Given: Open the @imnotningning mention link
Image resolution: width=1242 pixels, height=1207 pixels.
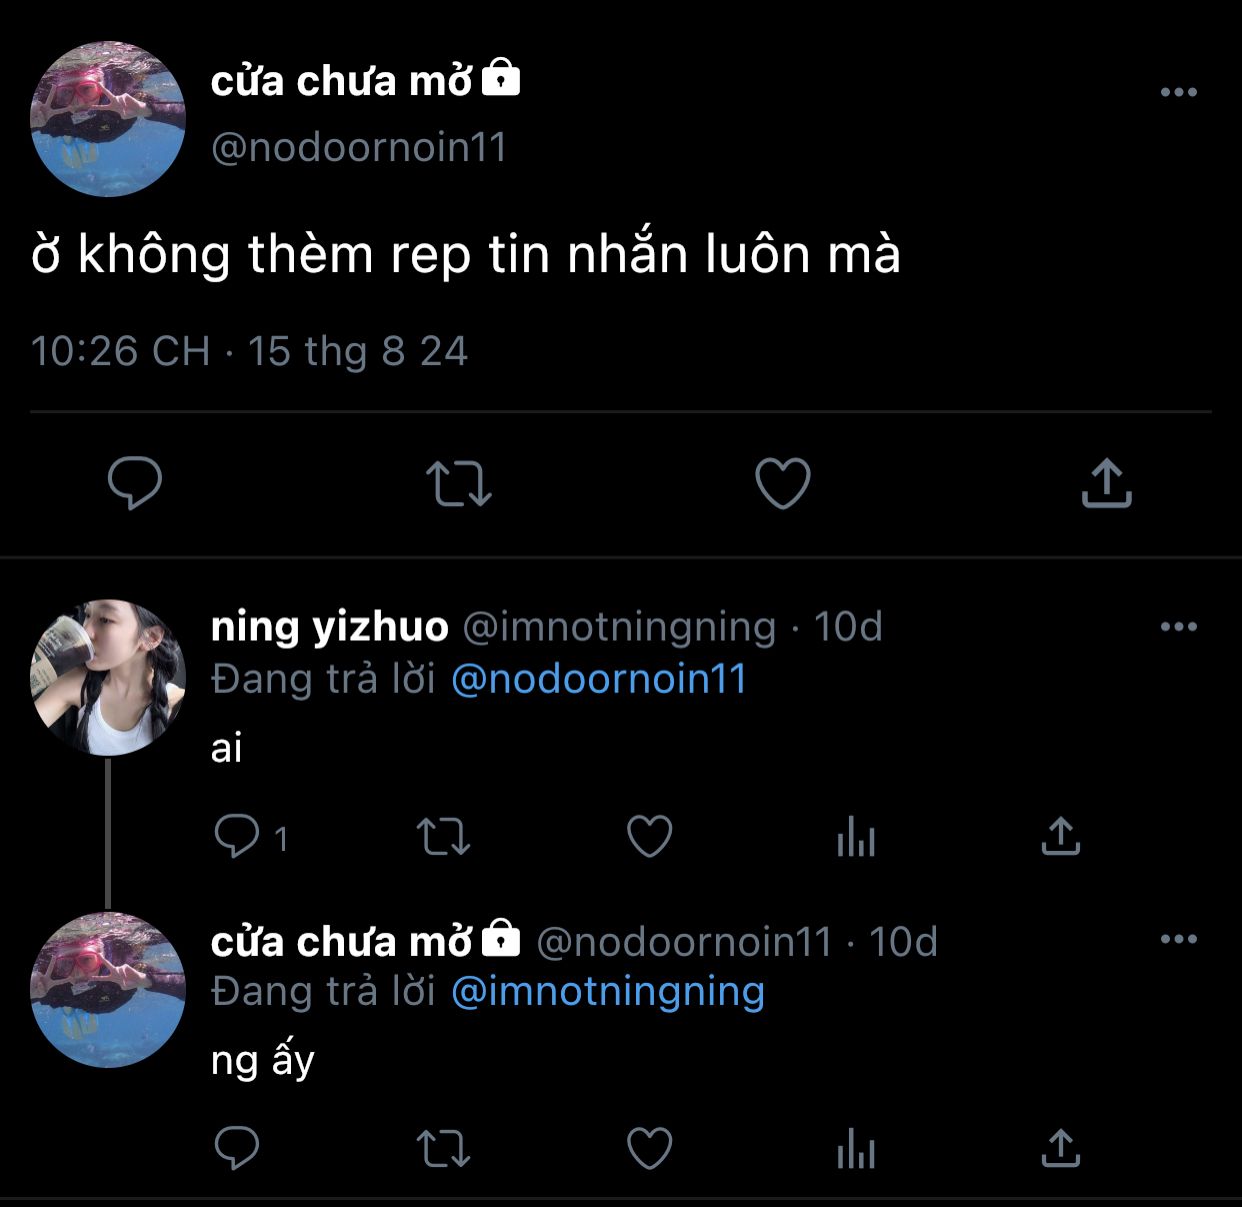Looking at the screenshot, I should pos(608,991).
